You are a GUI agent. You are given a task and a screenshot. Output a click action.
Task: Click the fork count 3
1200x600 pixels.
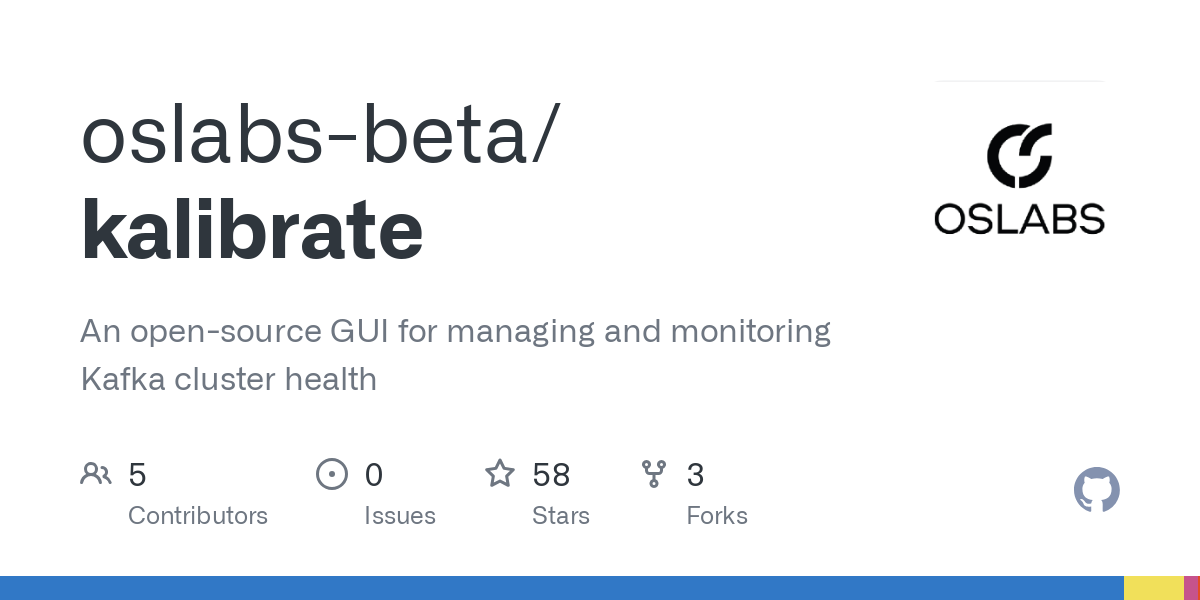[696, 474]
